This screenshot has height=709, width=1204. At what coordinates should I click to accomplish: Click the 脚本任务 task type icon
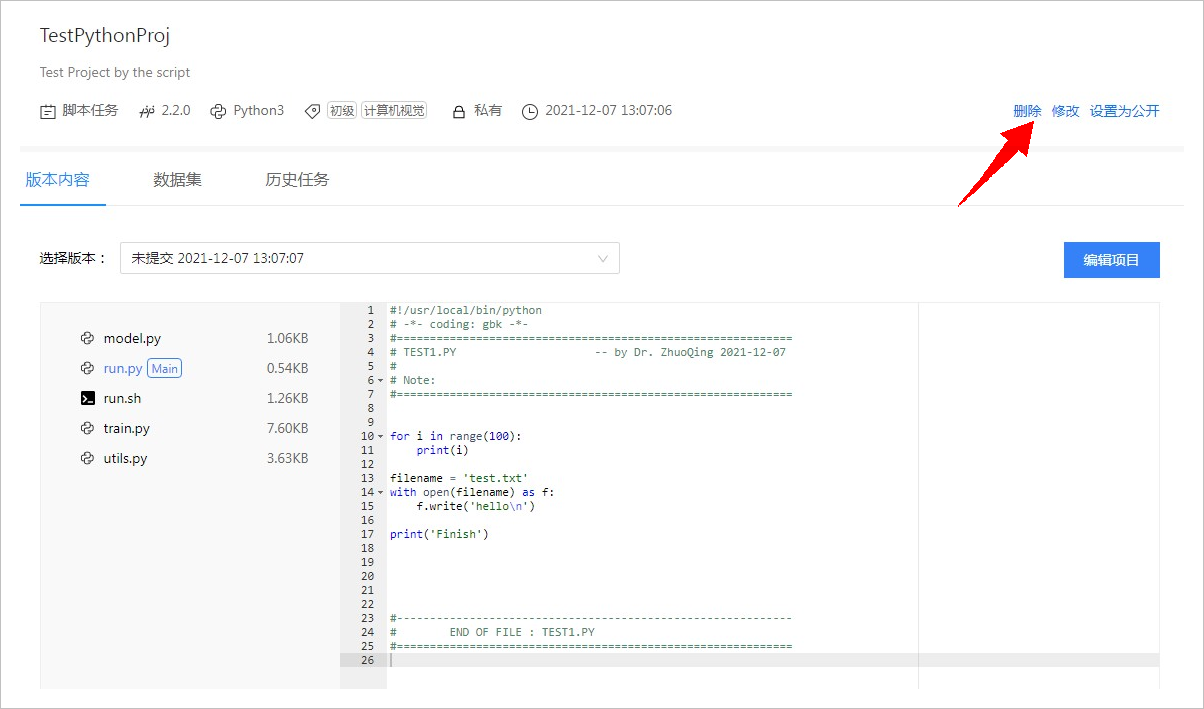[47, 111]
